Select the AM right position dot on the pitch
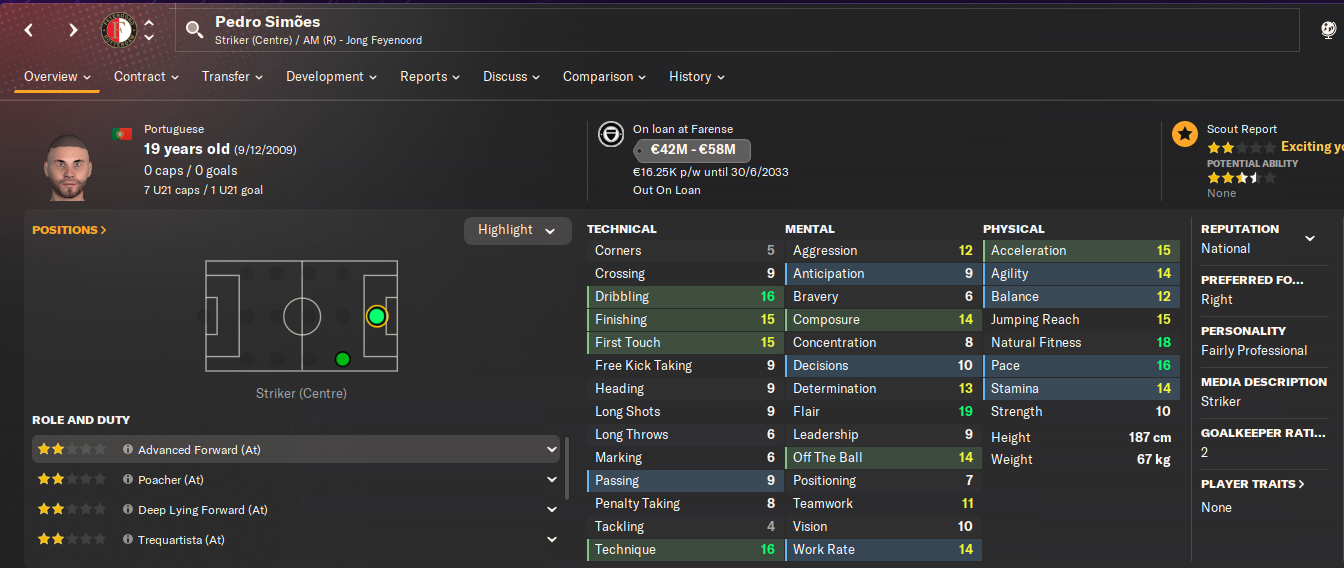1344x568 pixels. [343, 359]
